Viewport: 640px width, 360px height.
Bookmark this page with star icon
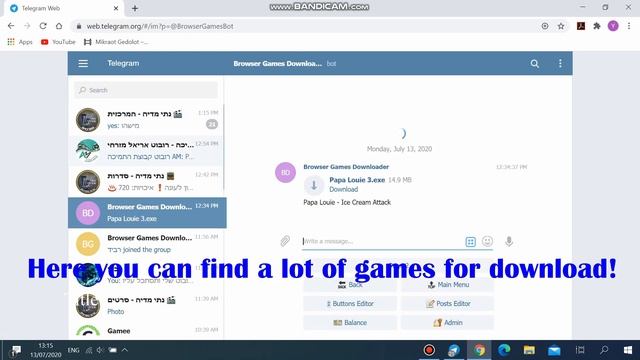561,26
